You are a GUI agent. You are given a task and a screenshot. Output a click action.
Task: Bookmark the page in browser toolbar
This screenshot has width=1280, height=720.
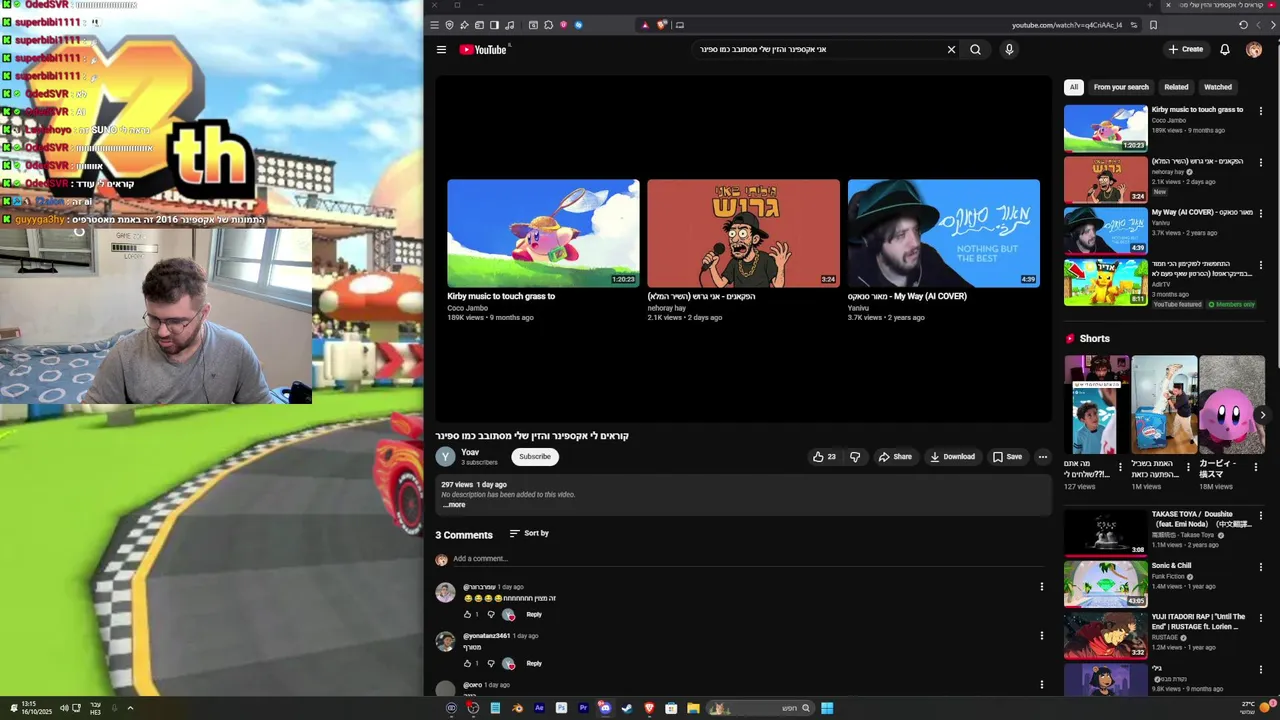pos(1153,25)
